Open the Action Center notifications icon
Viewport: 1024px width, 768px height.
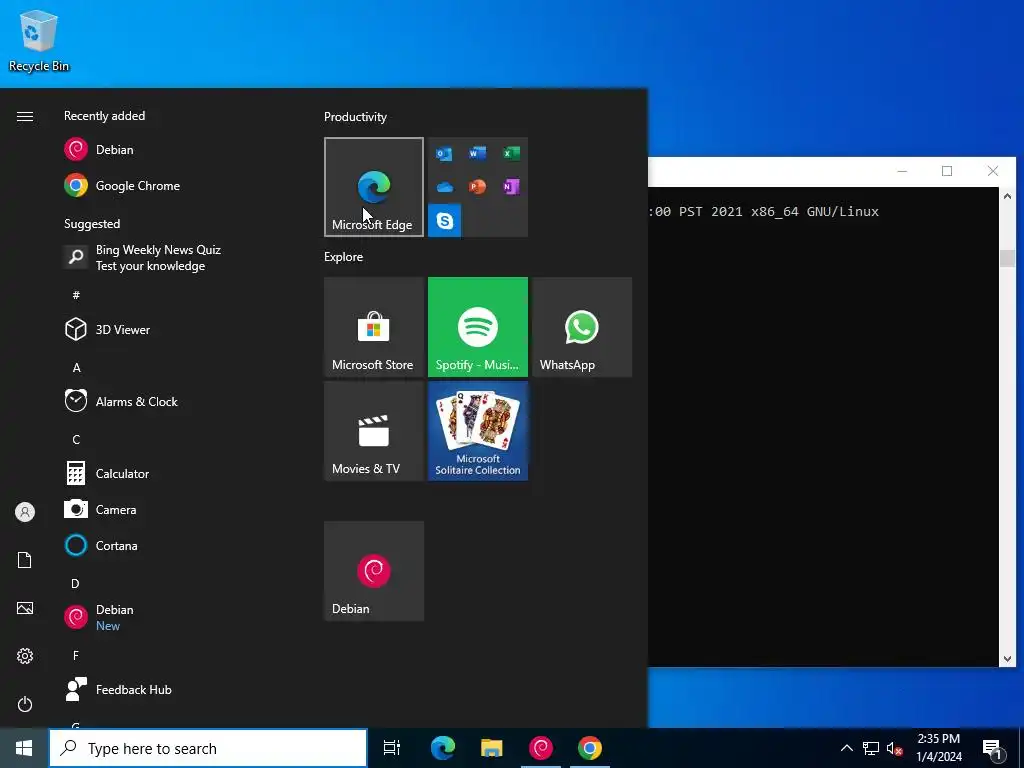pyautogui.click(x=993, y=748)
